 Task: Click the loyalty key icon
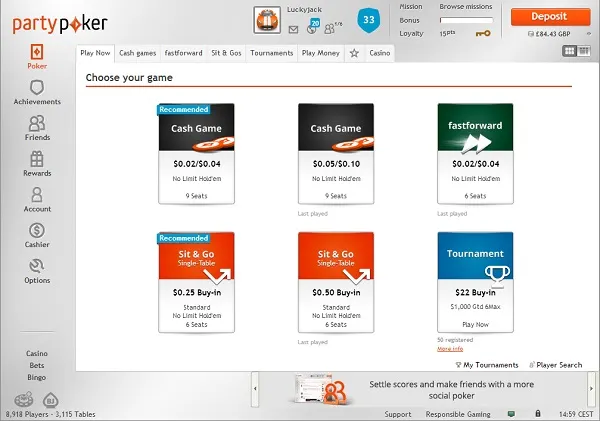[483, 33]
